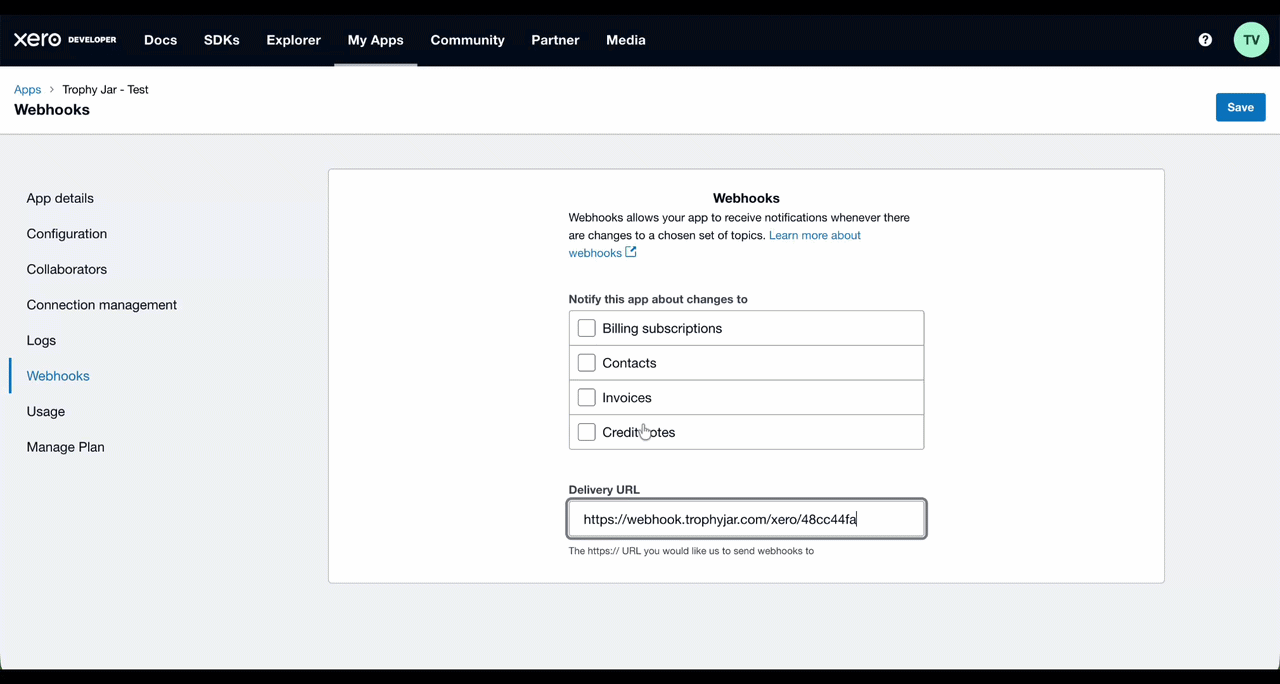Open the help question mark icon
Image resolution: width=1280 pixels, height=684 pixels.
click(x=1205, y=40)
